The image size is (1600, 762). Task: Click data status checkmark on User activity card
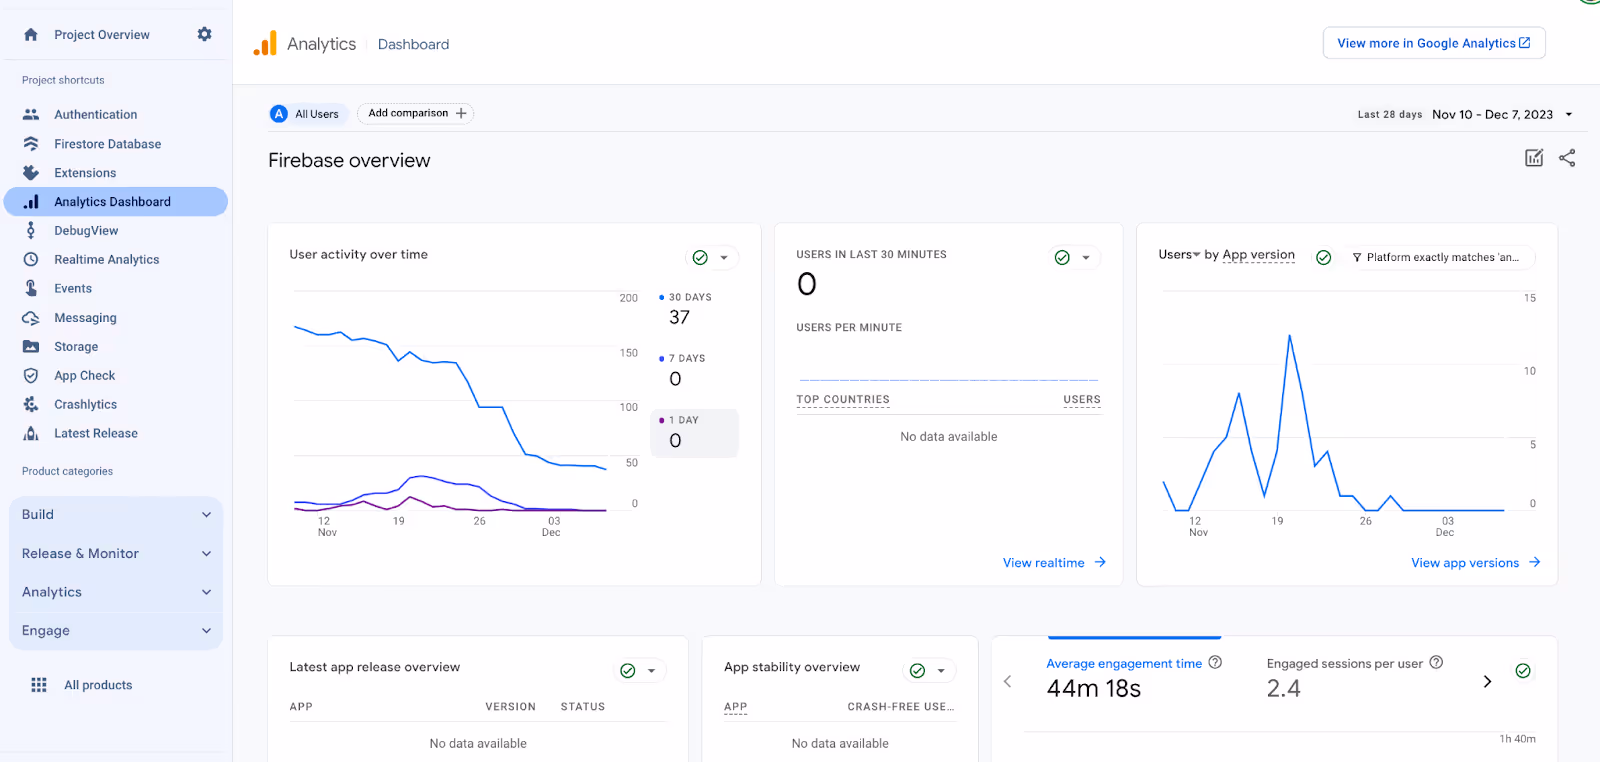pyautogui.click(x=700, y=258)
